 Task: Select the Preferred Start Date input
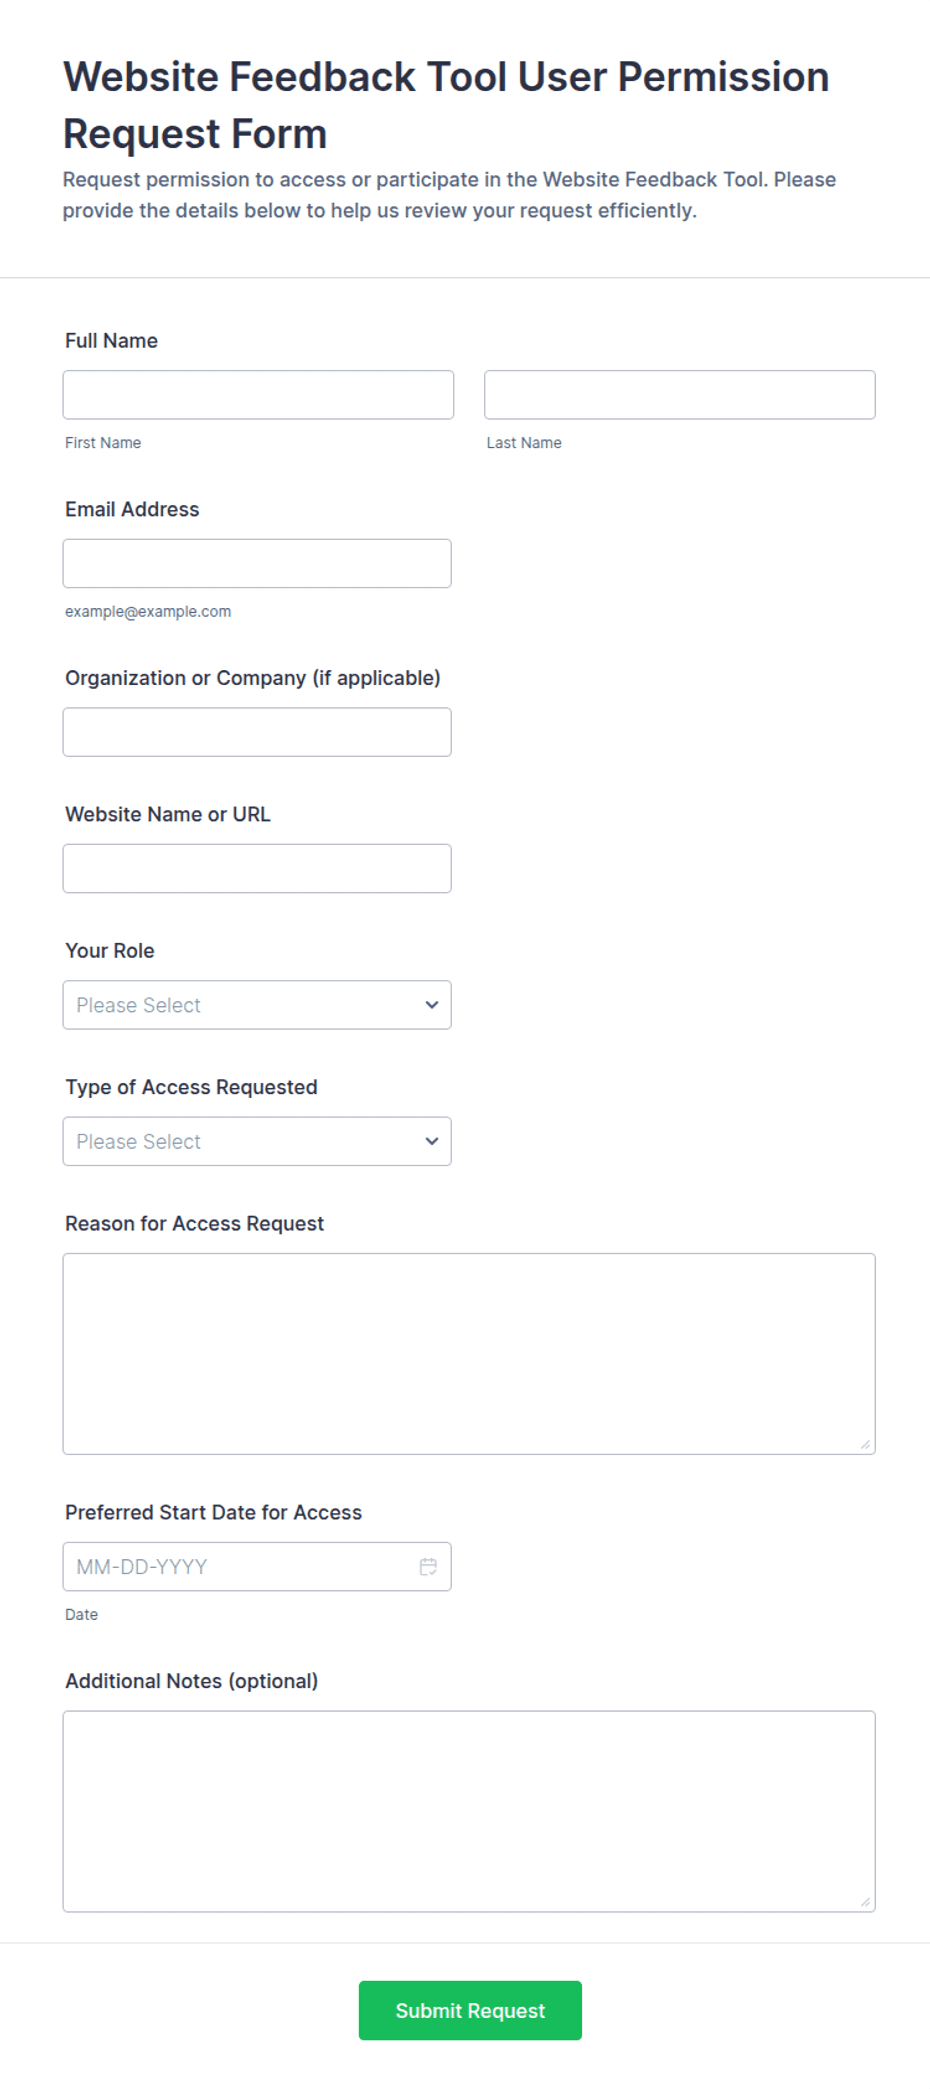257,1567
